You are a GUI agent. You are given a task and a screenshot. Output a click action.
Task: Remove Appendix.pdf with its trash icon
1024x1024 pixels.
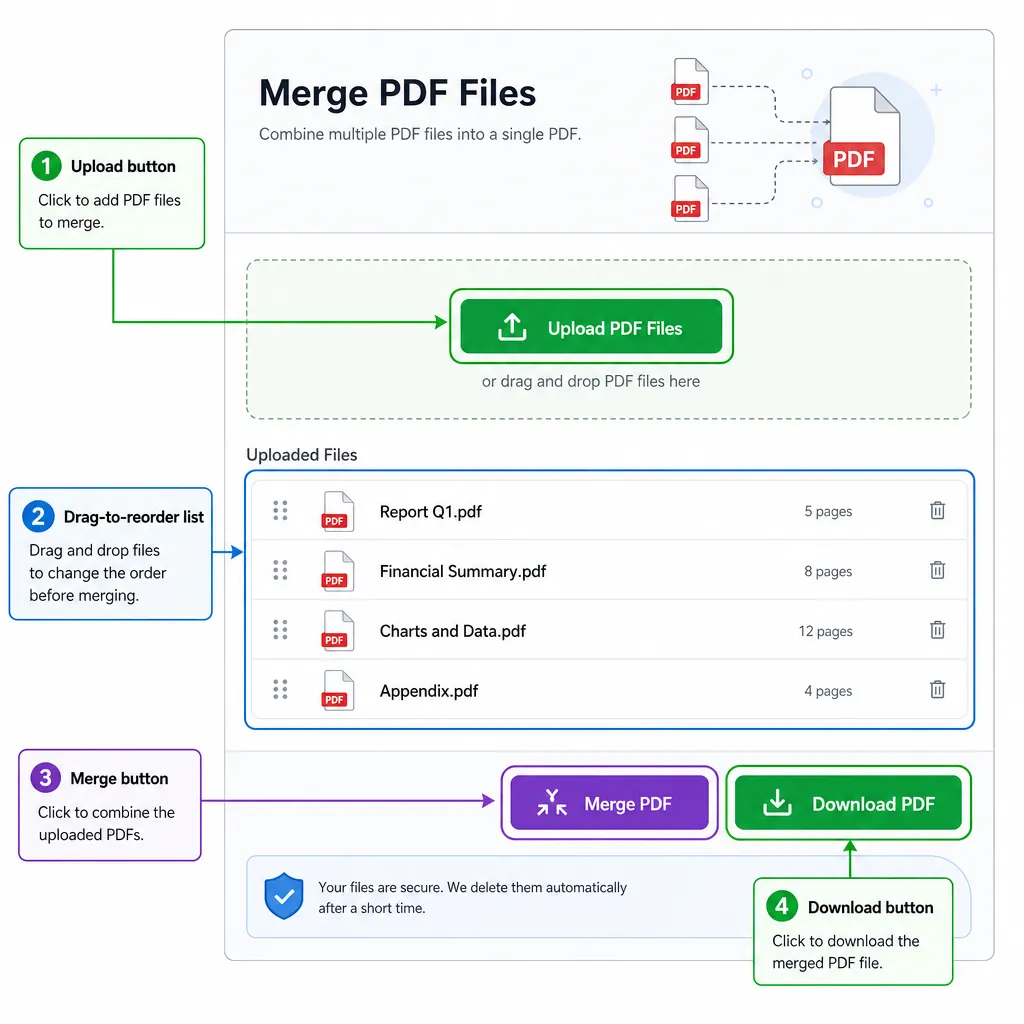[x=937, y=689]
